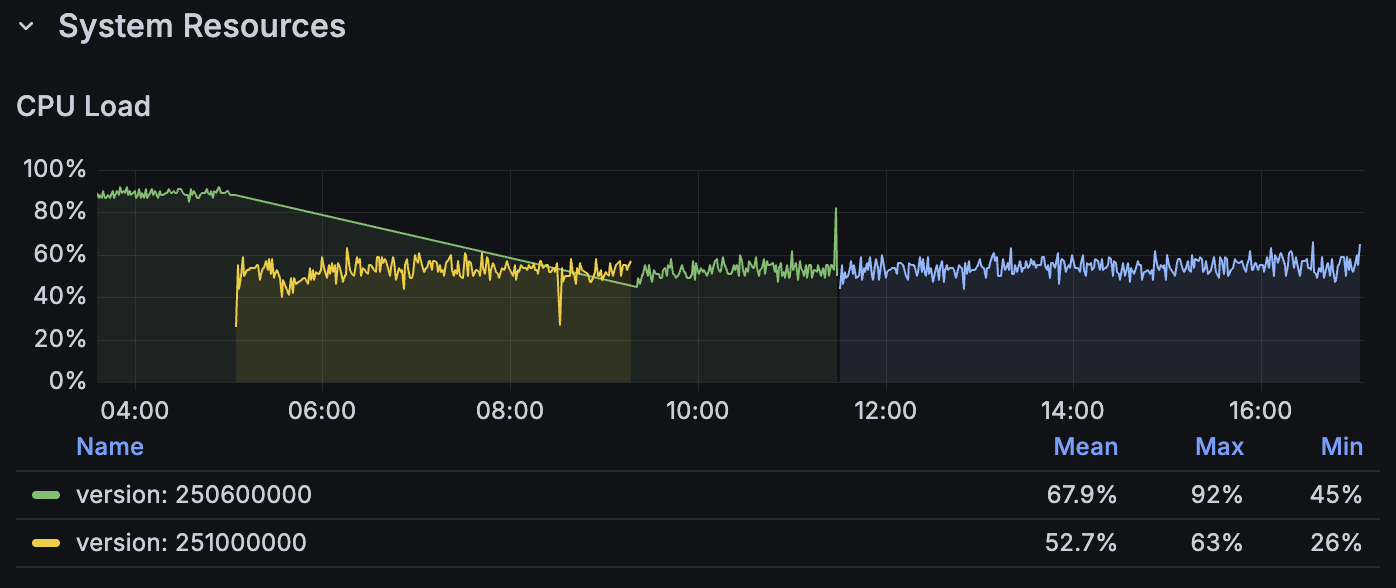The image size is (1396, 588).
Task: Click the yellow series sharp drop after 05:00
Action: [x=236, y=322]
